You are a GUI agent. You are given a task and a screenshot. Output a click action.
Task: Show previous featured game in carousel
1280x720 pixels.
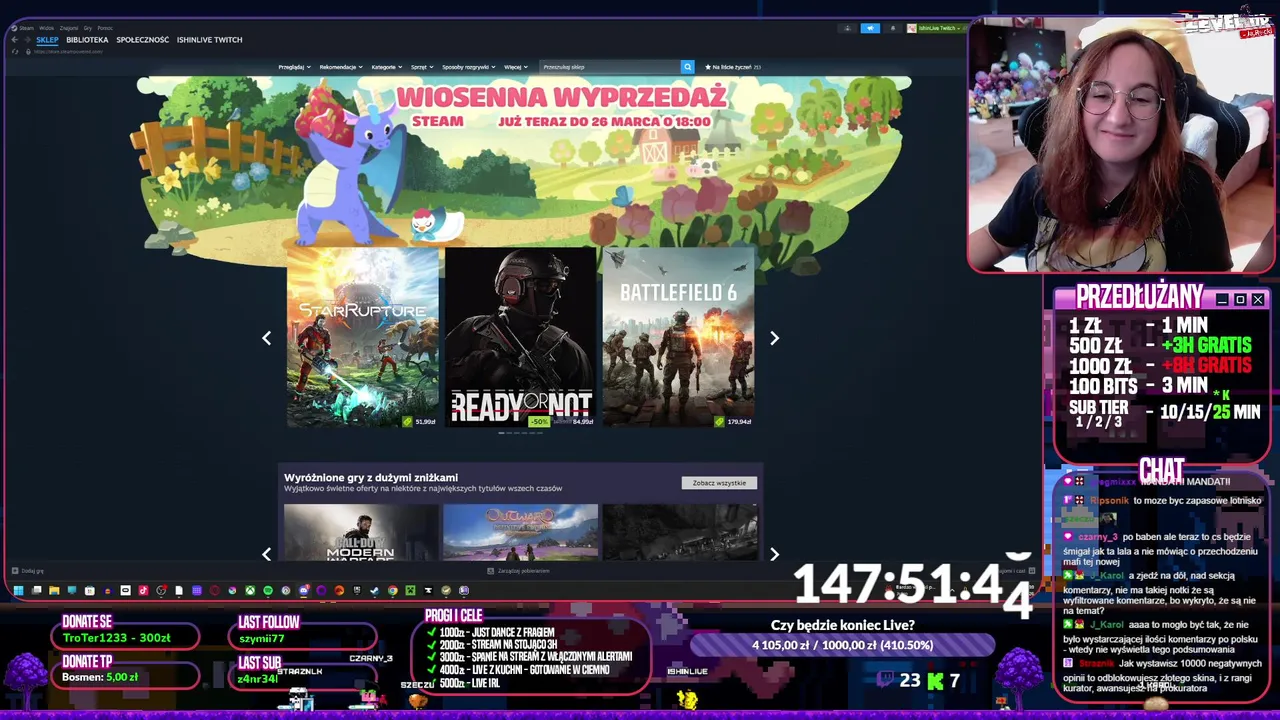[266, 338]
